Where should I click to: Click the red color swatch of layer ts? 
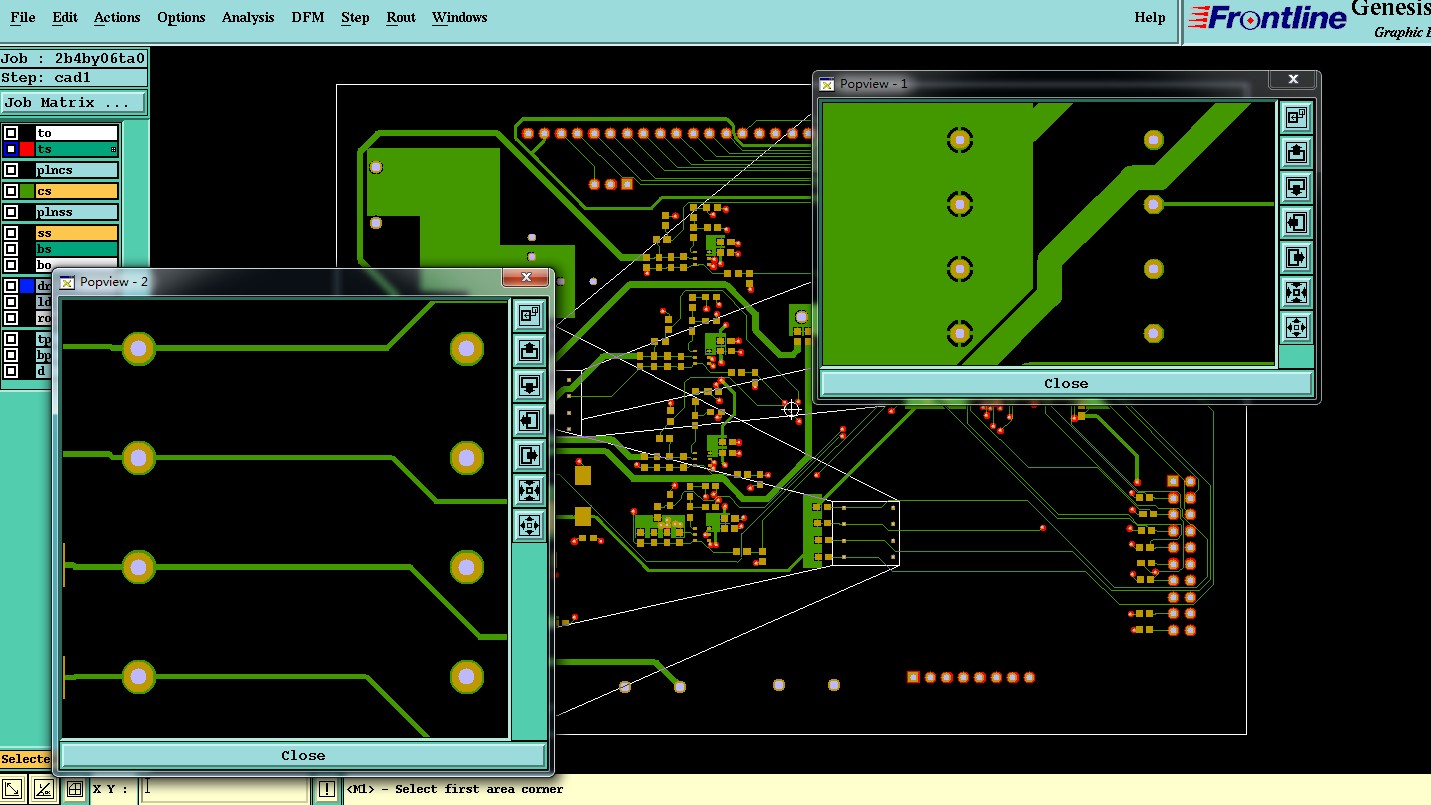point(27,149)
